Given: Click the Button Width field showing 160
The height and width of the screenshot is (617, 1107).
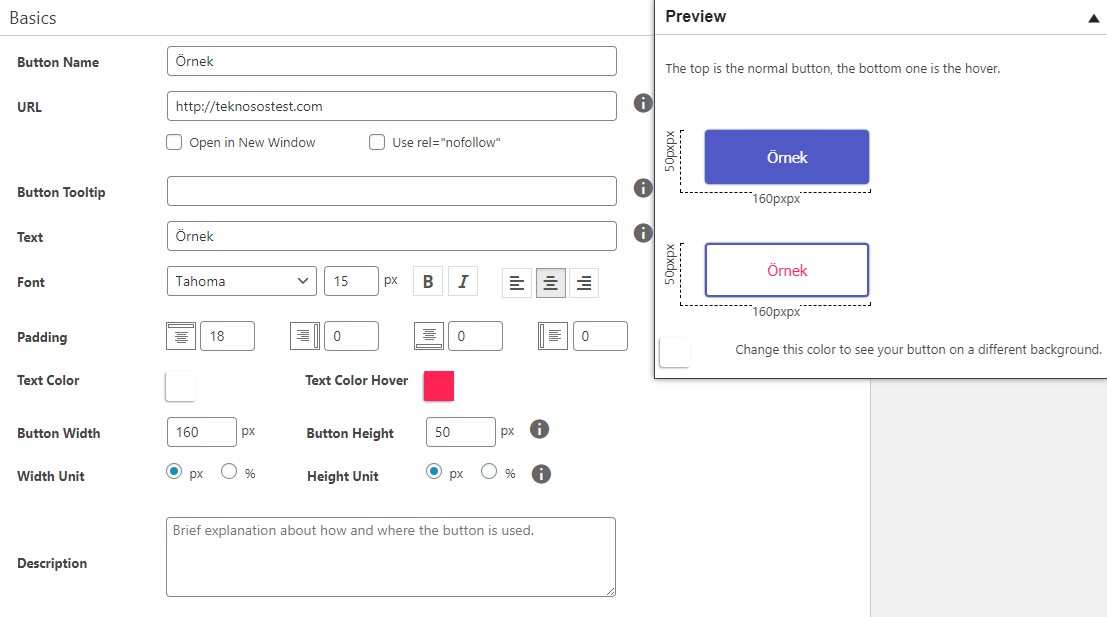Looking at the screenshot, I should (202, 432).
